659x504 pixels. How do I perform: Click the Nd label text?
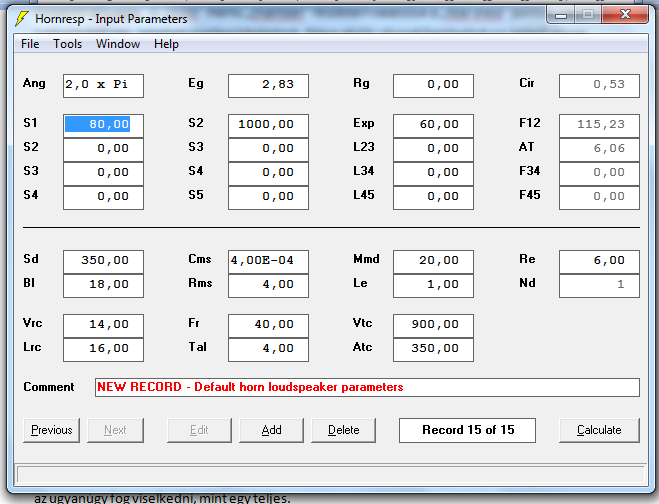click(527, 283)
